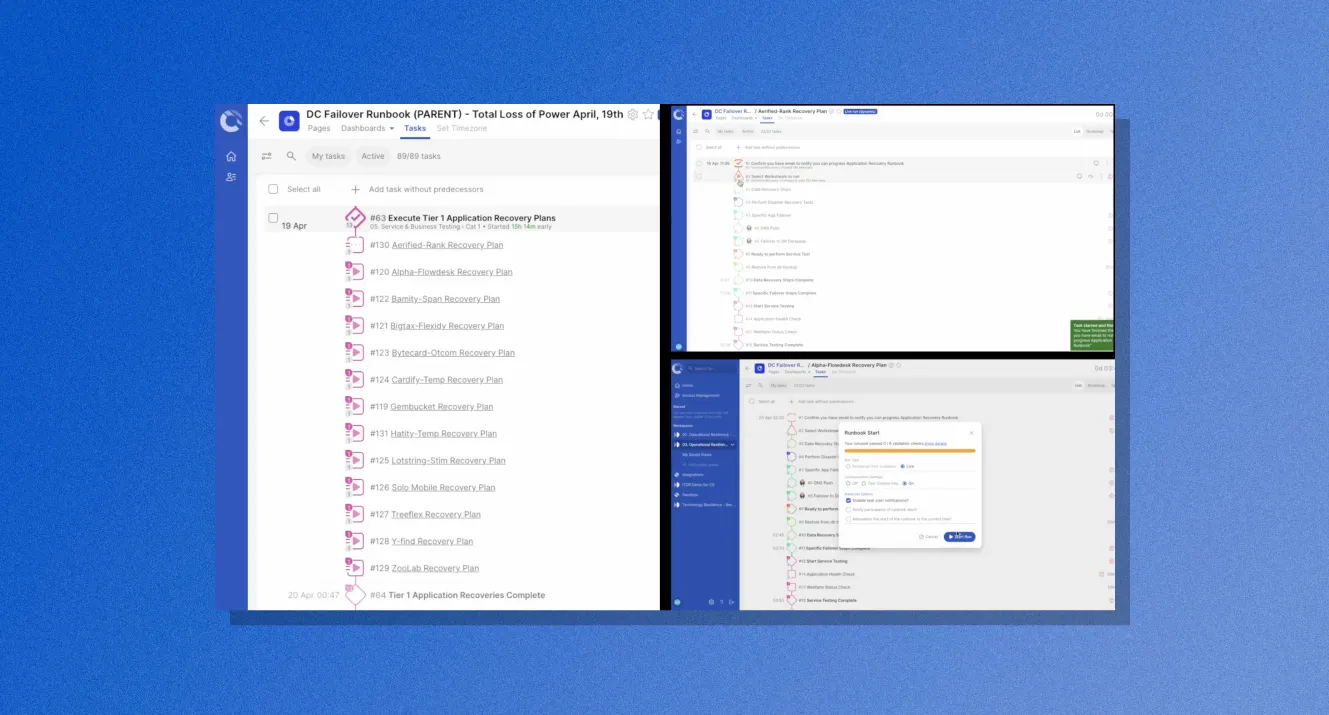Collapse the 03. Operational Resilience workspace
The image size is (1329, 715).
click(x=733, y=445)
